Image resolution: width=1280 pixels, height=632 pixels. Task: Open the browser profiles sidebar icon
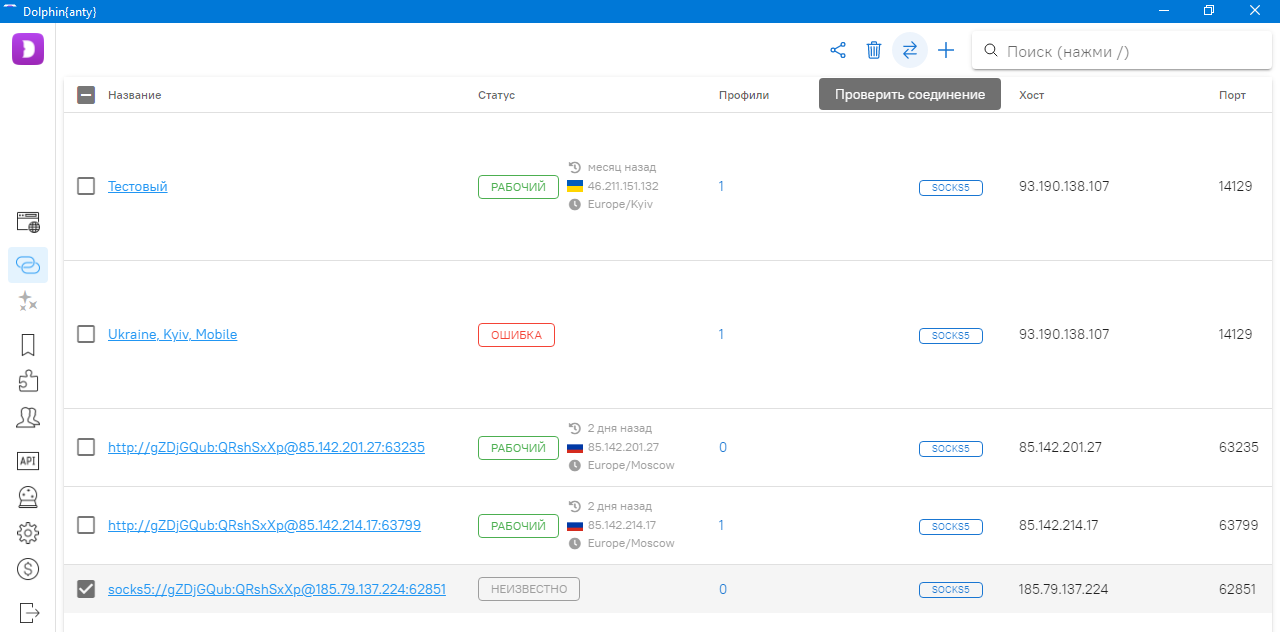coord(28,222)
